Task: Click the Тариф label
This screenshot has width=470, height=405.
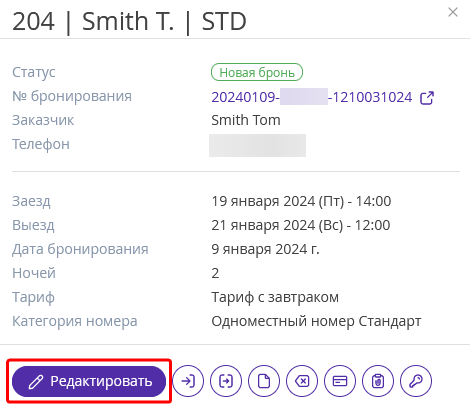Action: tap(33, 297)
